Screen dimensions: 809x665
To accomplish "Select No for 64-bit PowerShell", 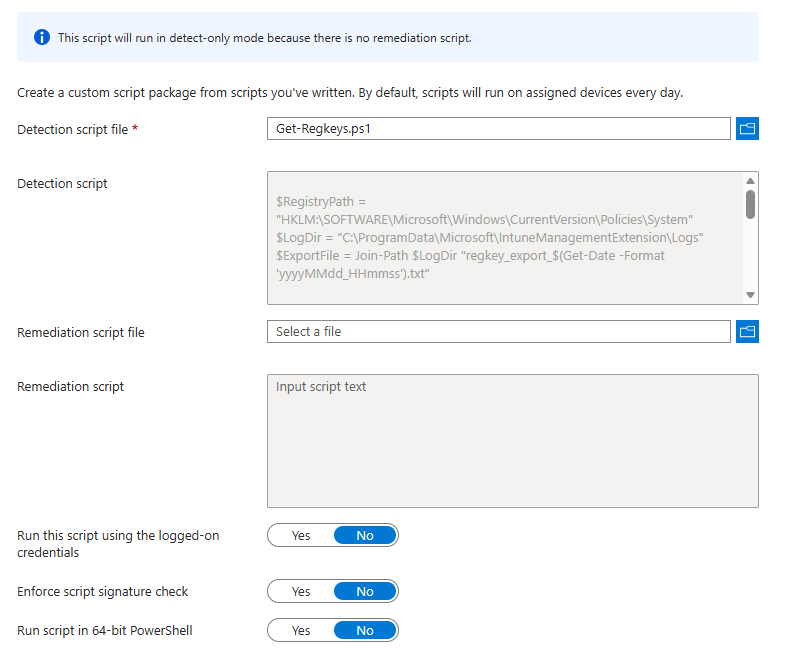I will [x=365, y=631].
